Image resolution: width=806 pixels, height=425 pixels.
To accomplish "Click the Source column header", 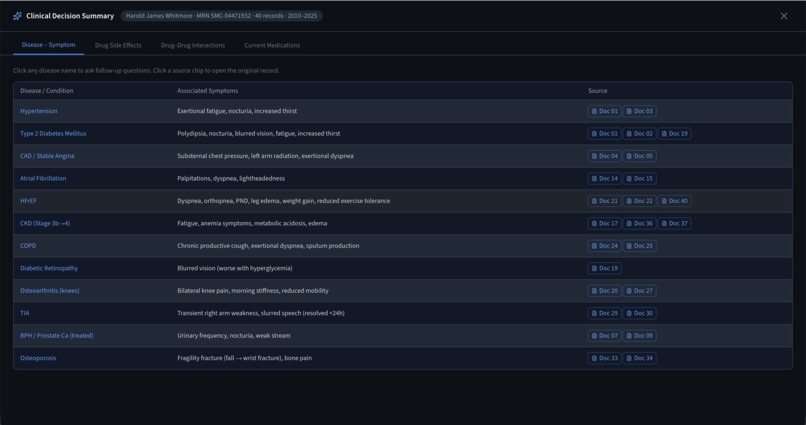I will 598,91.
